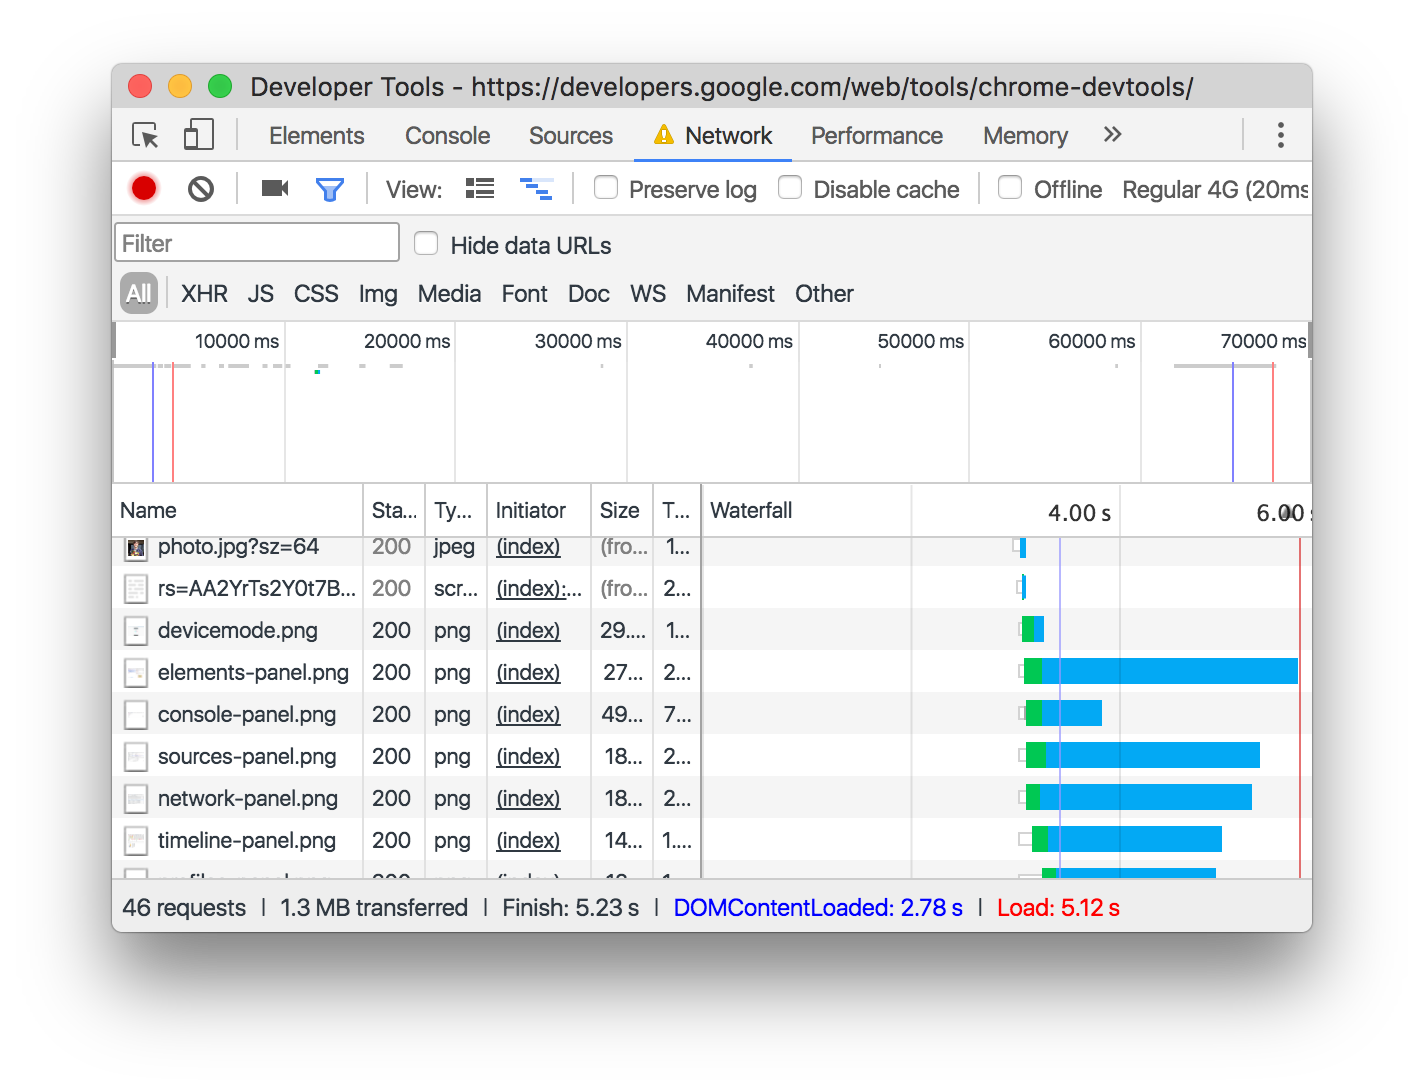Click the timeline-panel.png file icon
The height and width of the screenshot is (1092, 1424).
click(x=136, y=841)
